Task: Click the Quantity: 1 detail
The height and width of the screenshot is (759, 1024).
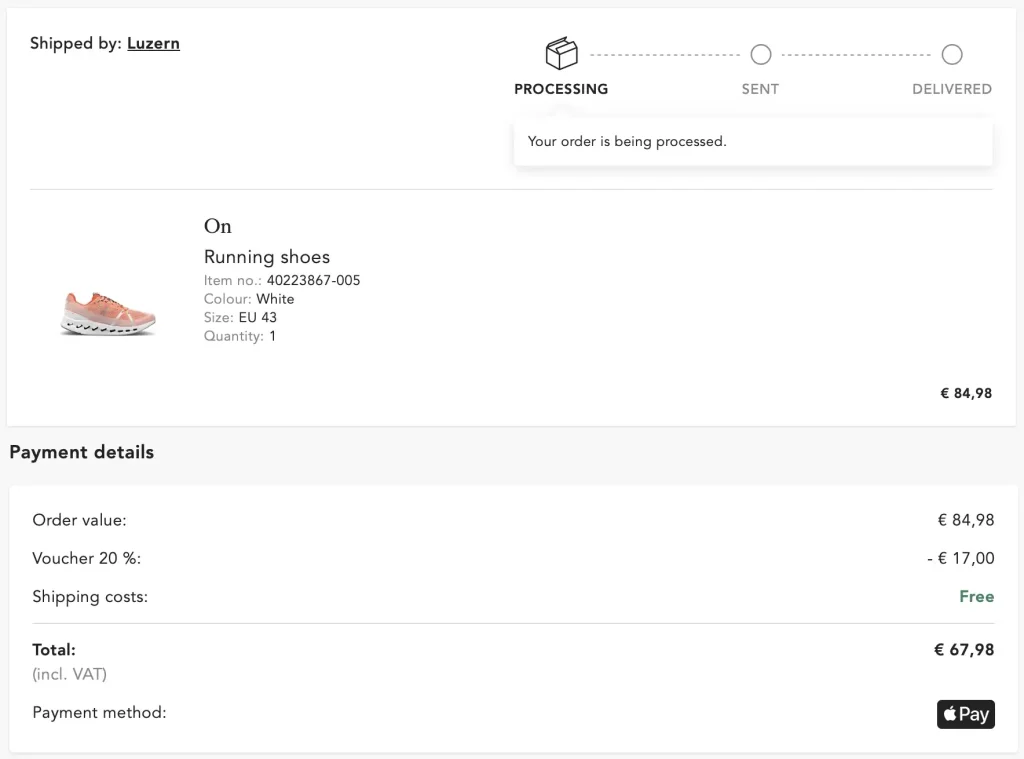Action: click(240, 336)
